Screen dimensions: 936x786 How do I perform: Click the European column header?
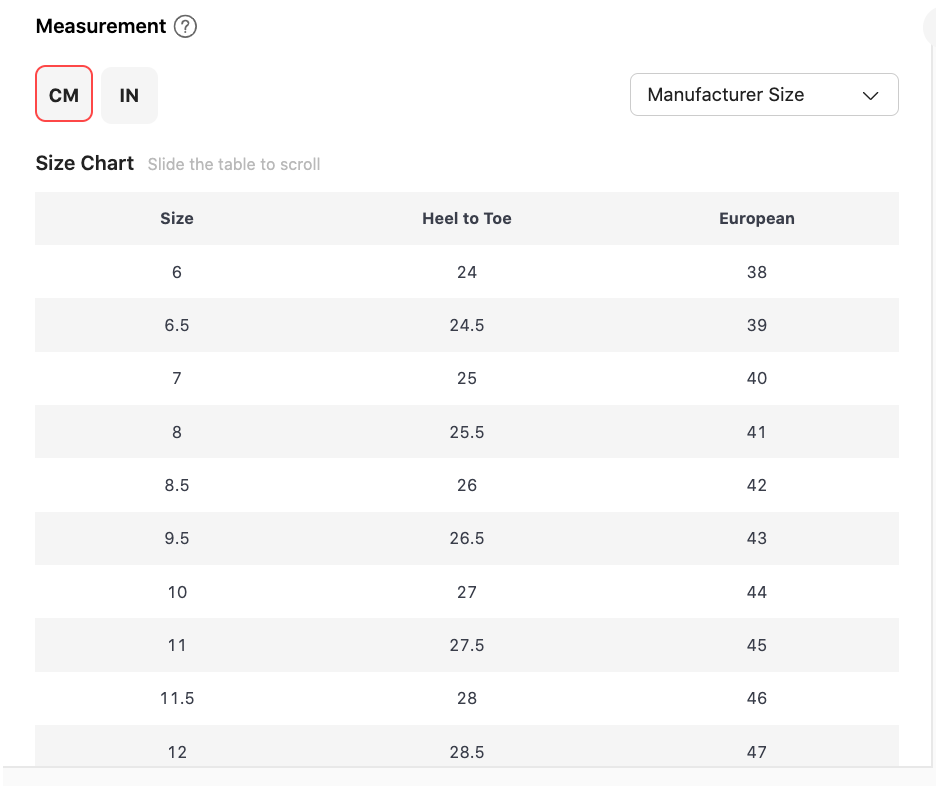coord(756,218)
